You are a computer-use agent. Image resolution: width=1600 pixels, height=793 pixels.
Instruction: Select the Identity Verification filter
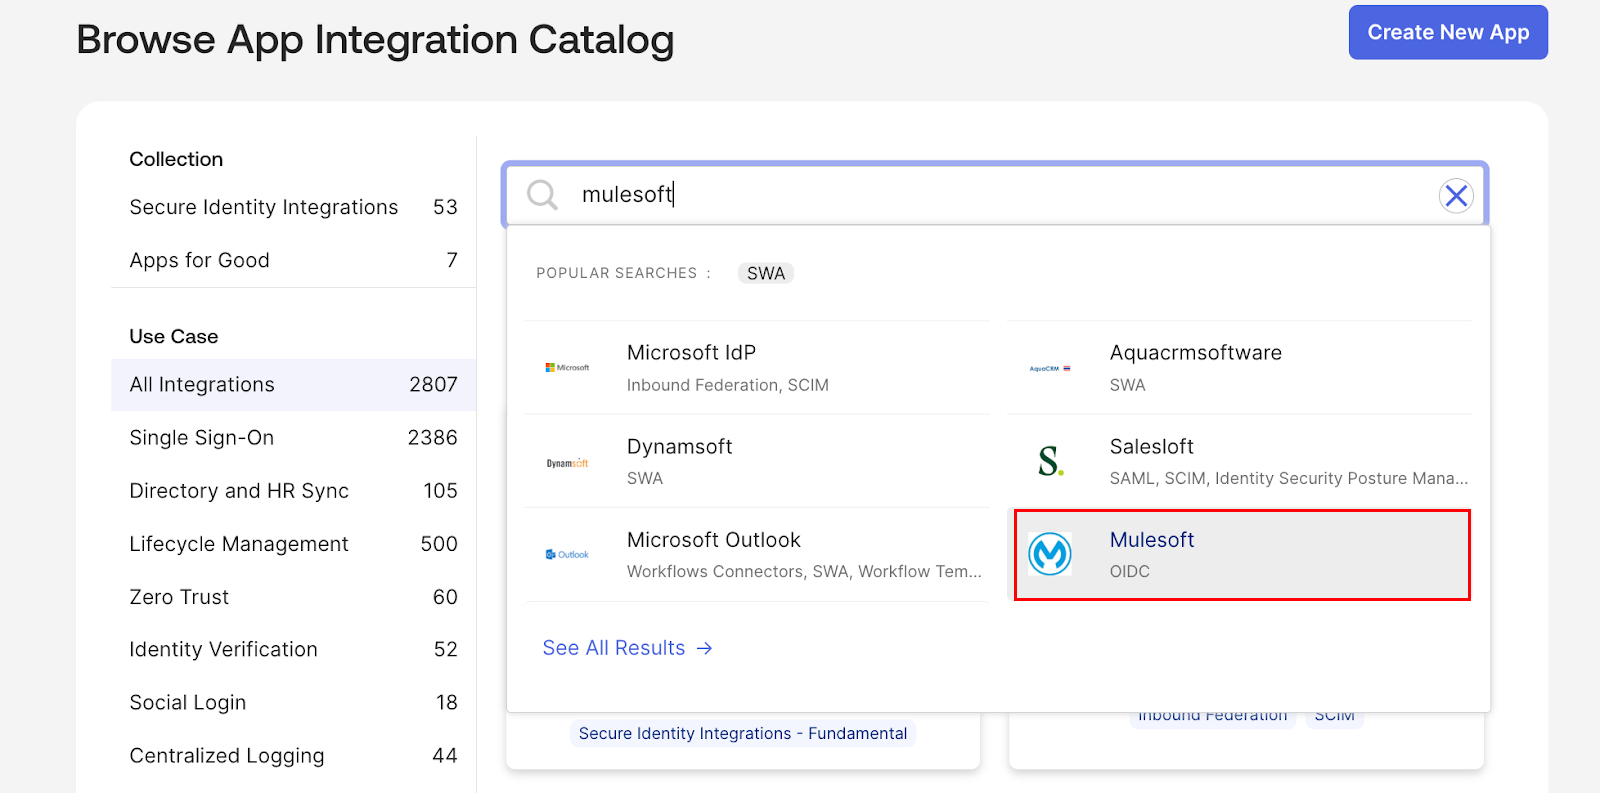pos(293,650)
